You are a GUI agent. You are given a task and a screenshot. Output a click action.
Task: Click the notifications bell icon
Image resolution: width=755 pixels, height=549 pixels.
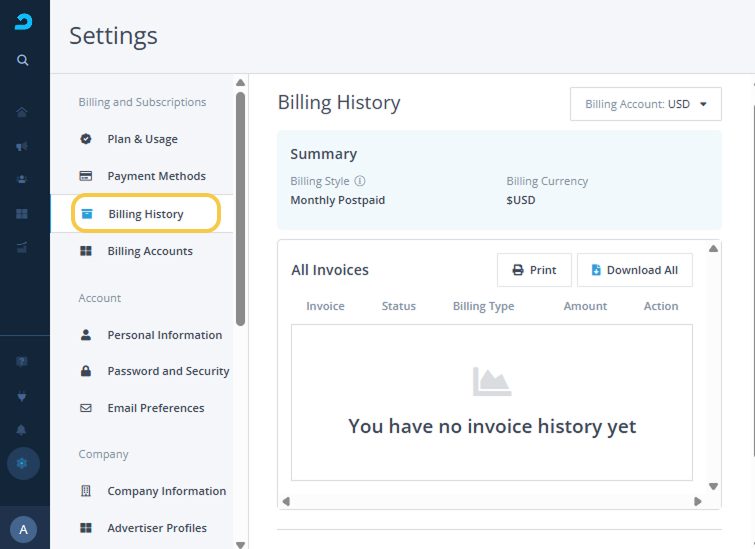[22, 430]
